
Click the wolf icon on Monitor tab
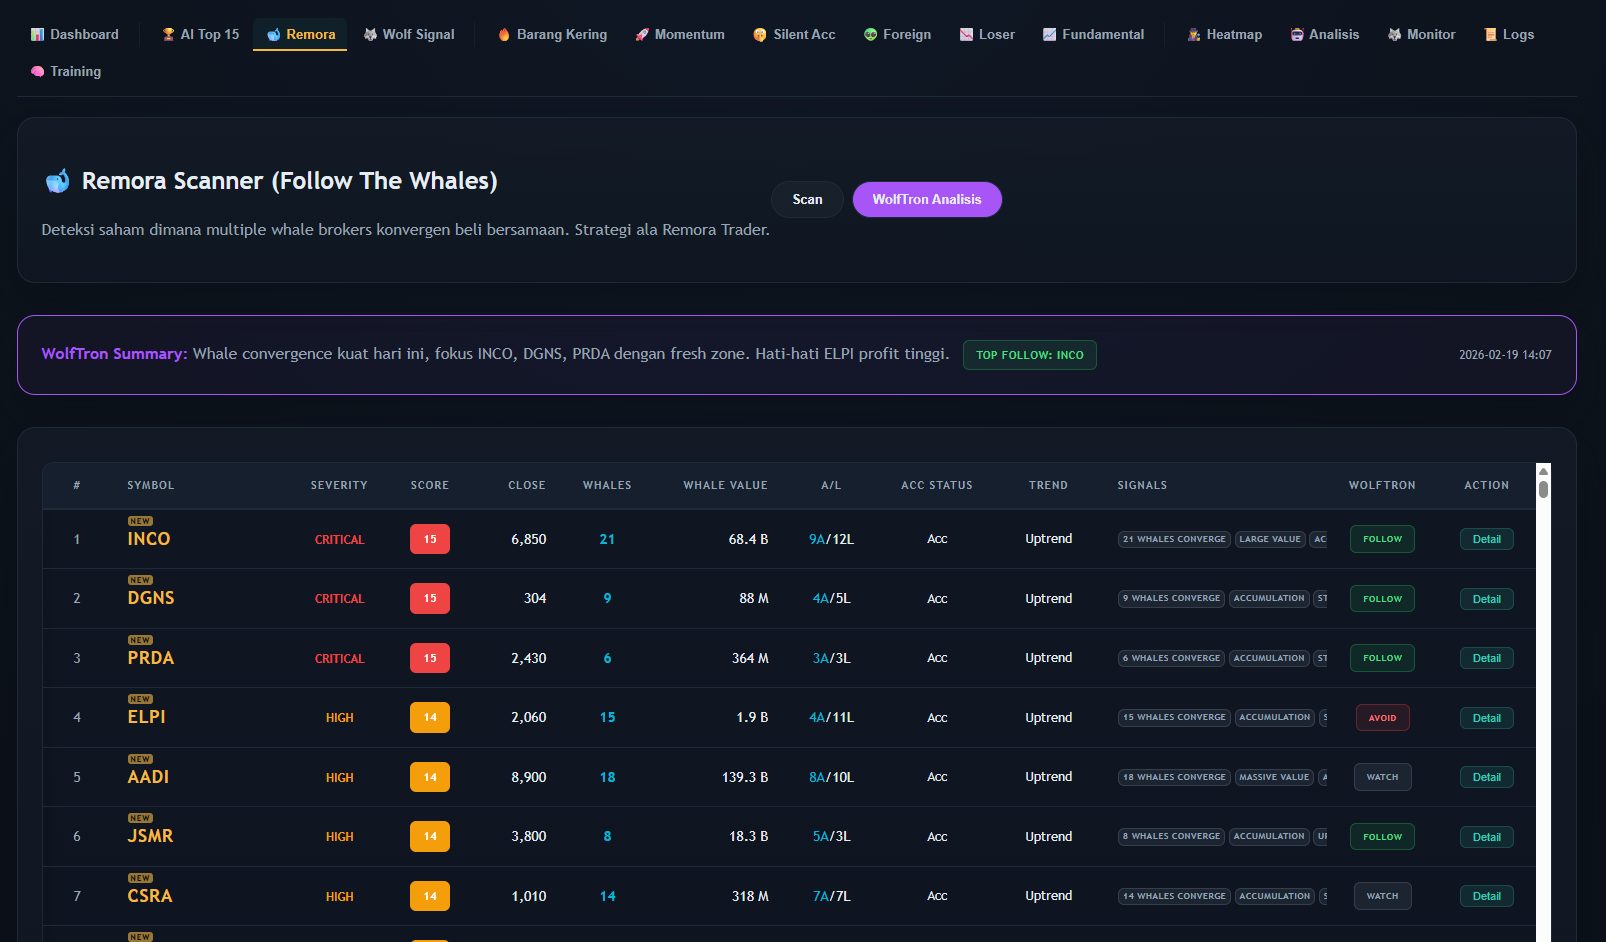click(1394, 35)
